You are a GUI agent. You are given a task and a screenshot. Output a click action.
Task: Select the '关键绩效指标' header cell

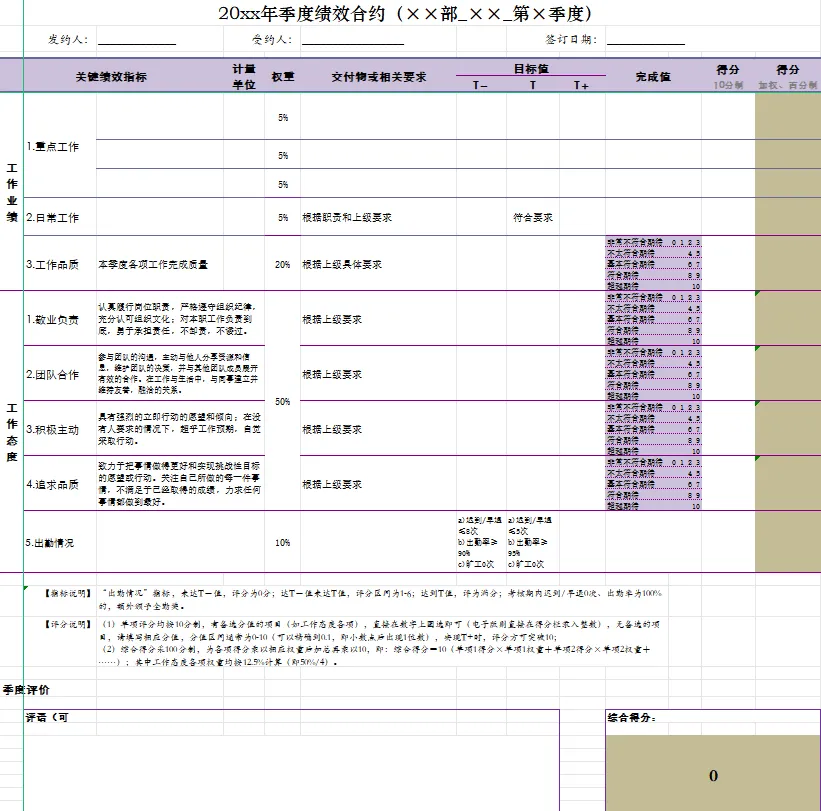pos(111,76)
